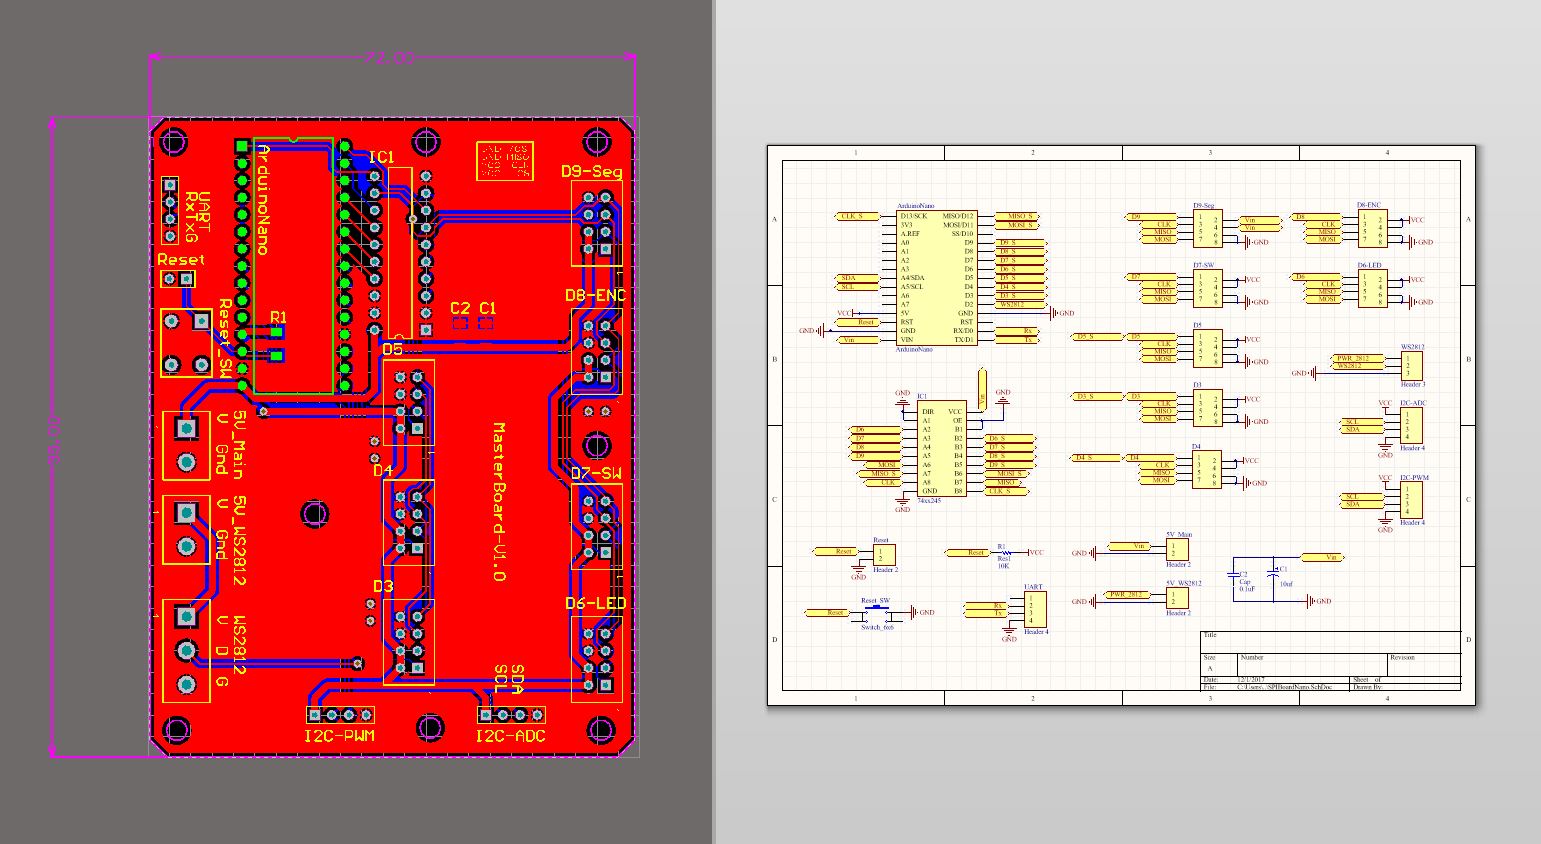Select the D3 designator on the PCB

click(384, 586)
